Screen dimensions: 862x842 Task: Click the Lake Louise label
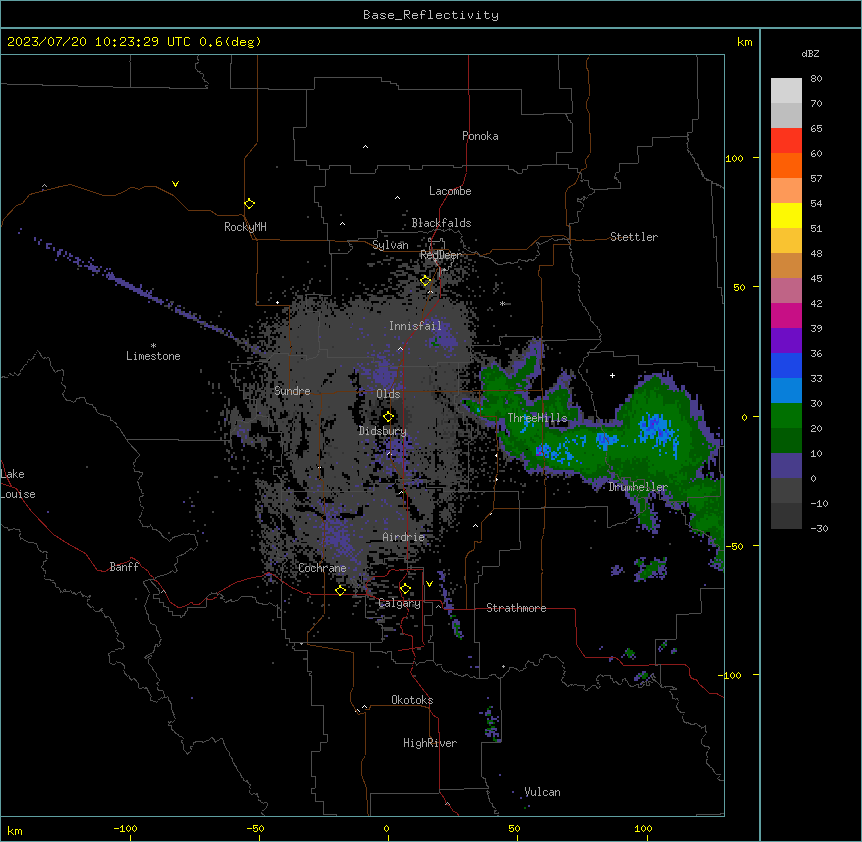pyautogui.click(x=18, y=484)
